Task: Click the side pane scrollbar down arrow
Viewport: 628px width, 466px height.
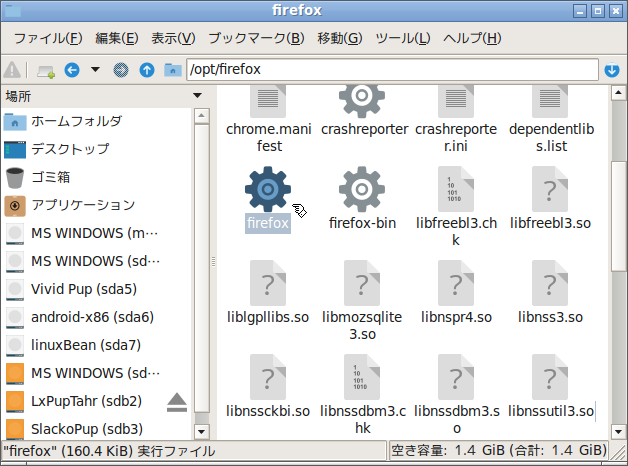Action: 201,432
